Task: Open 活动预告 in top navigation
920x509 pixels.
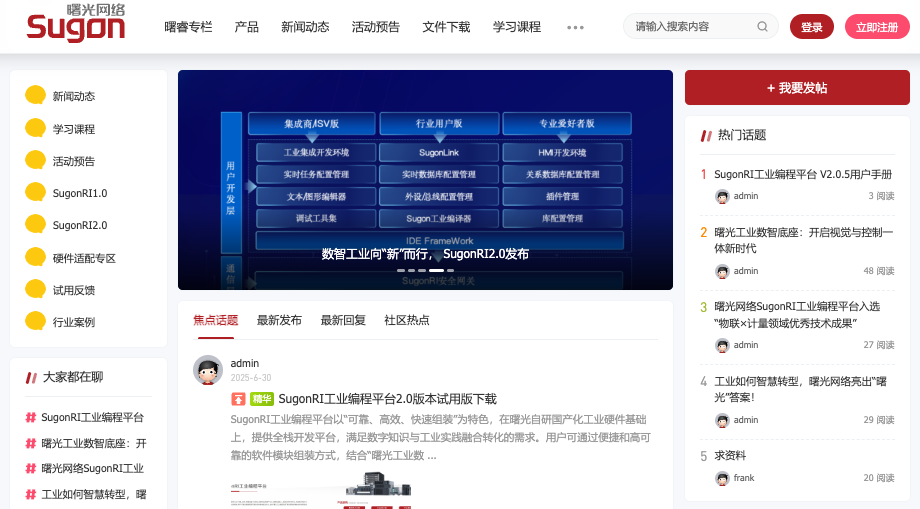Action: (376, 27)
